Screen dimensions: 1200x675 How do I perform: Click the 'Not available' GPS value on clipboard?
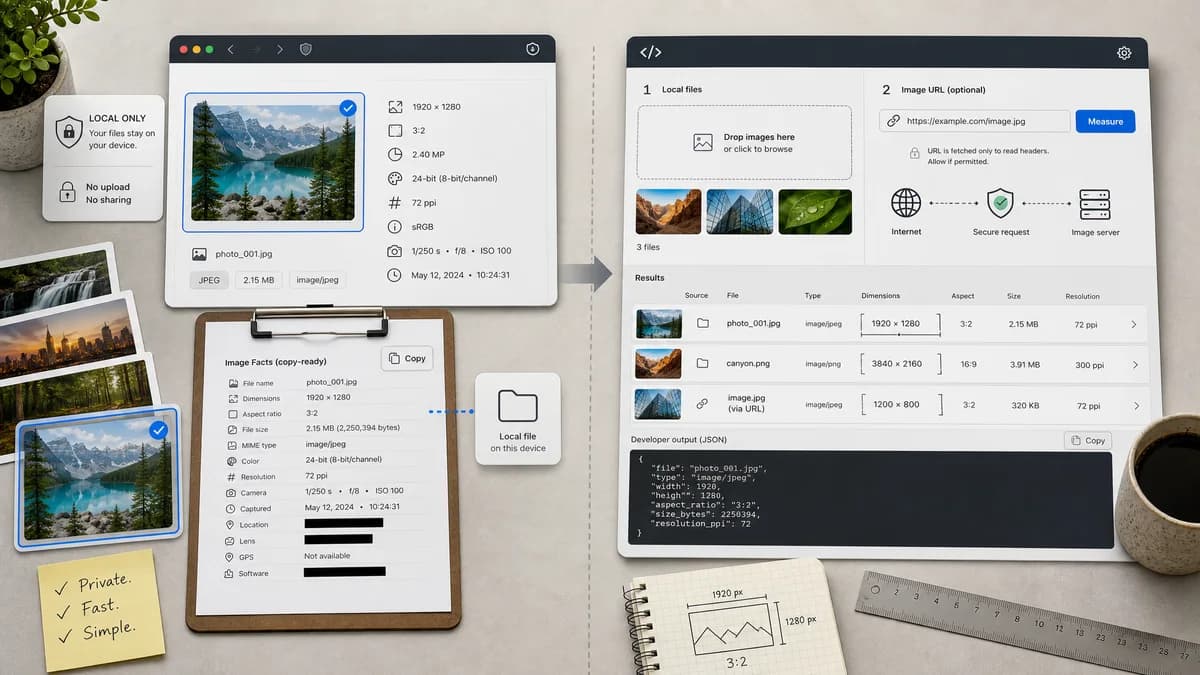327,556
